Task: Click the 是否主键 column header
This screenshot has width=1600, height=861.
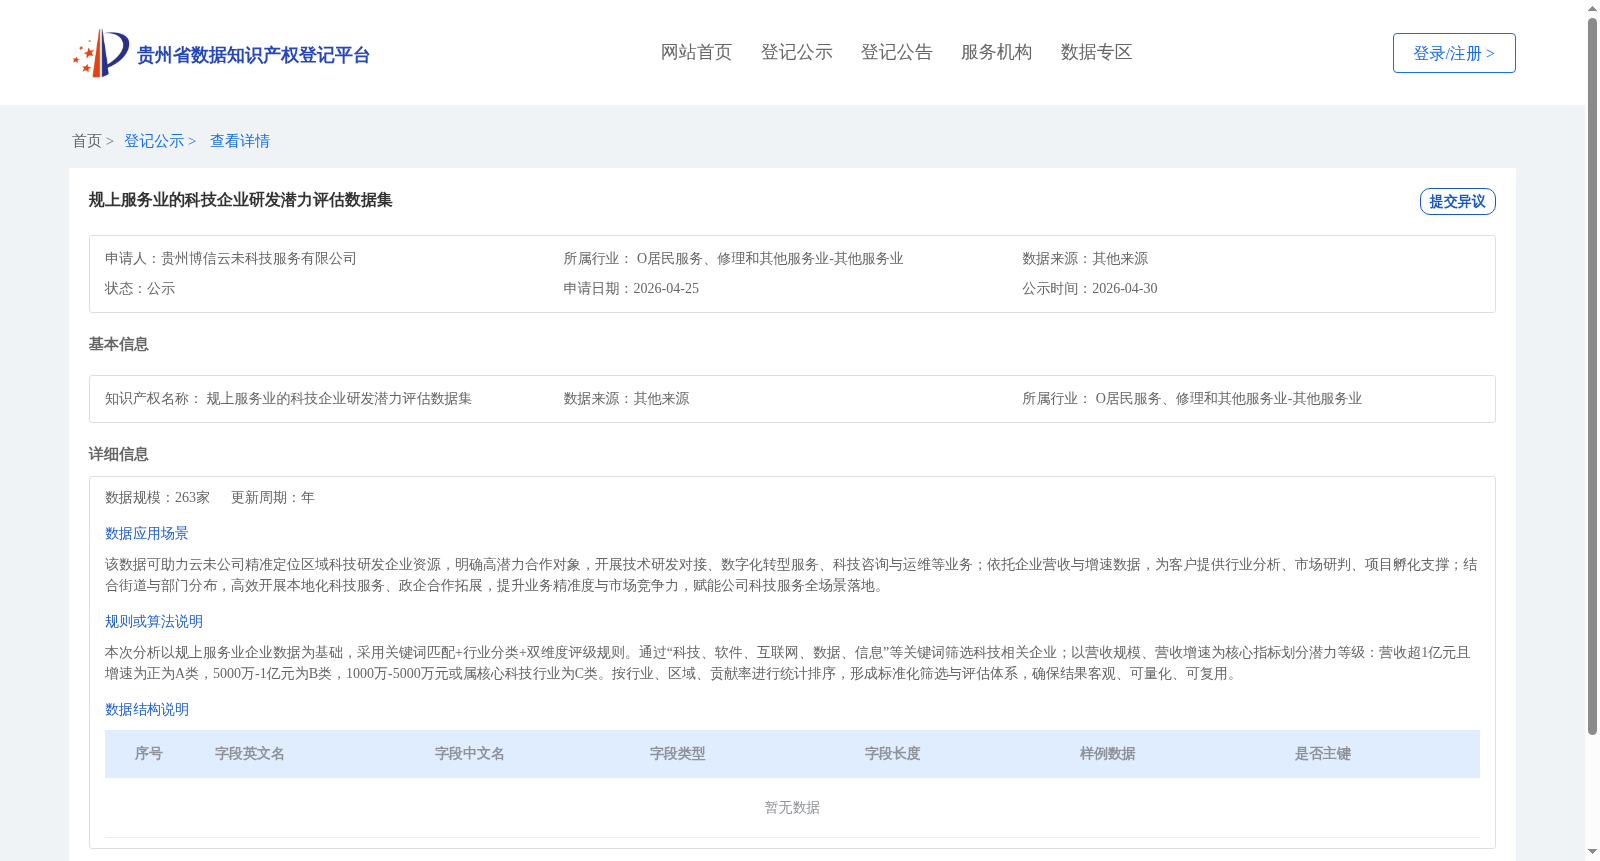Action: click(x=1323, y=753)
